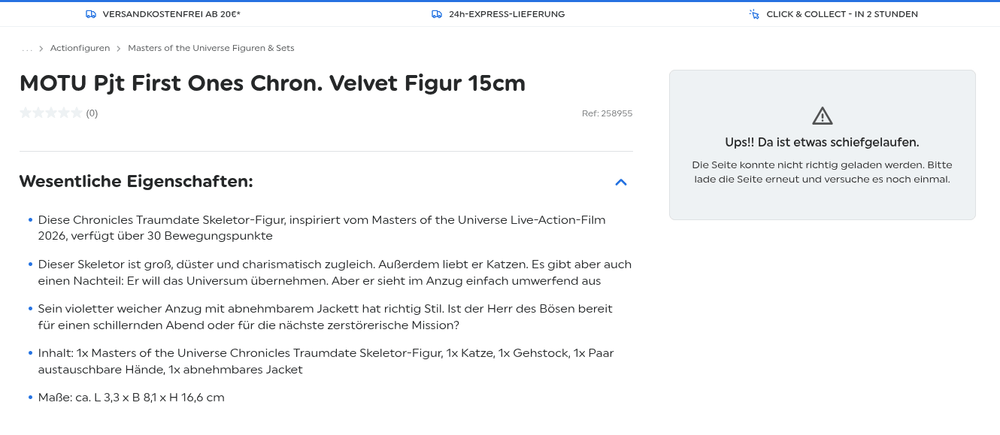Viewport: 1000px width, 435px height.
Task: Click the 'Ups!! Da ist etwas schiefgelaufen' message
Action: 823,142
